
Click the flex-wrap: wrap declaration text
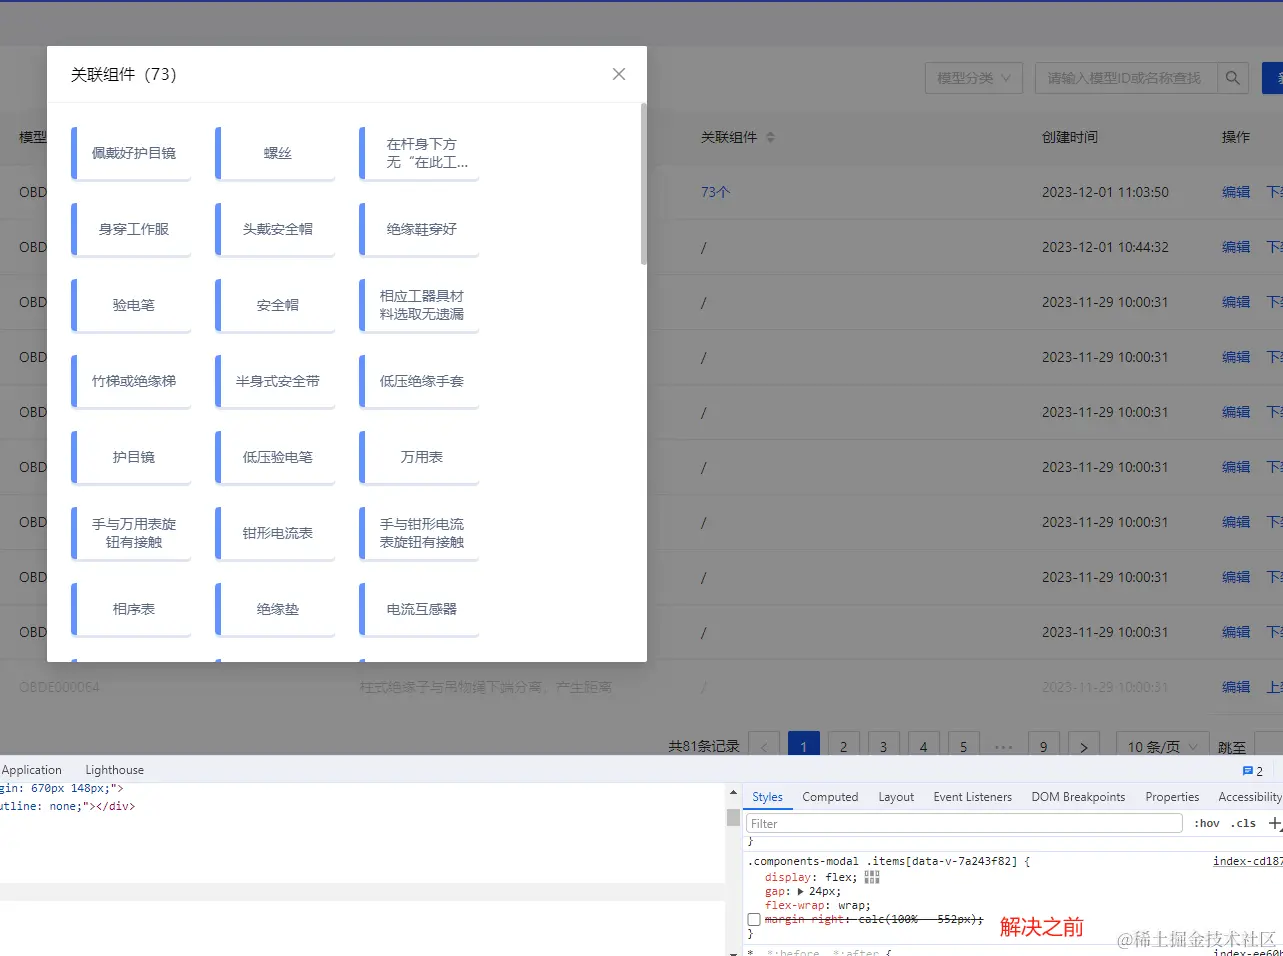click(x=818, y=905)
